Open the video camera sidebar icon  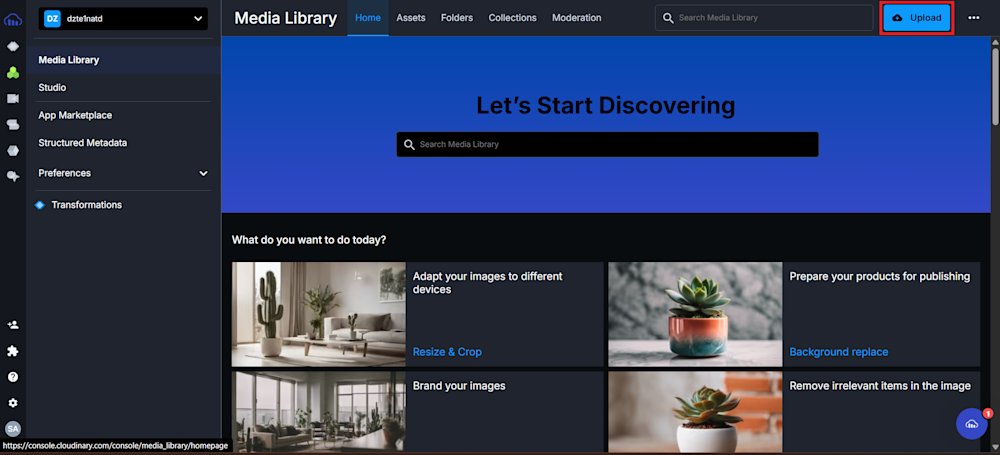(x=13, y=98)
